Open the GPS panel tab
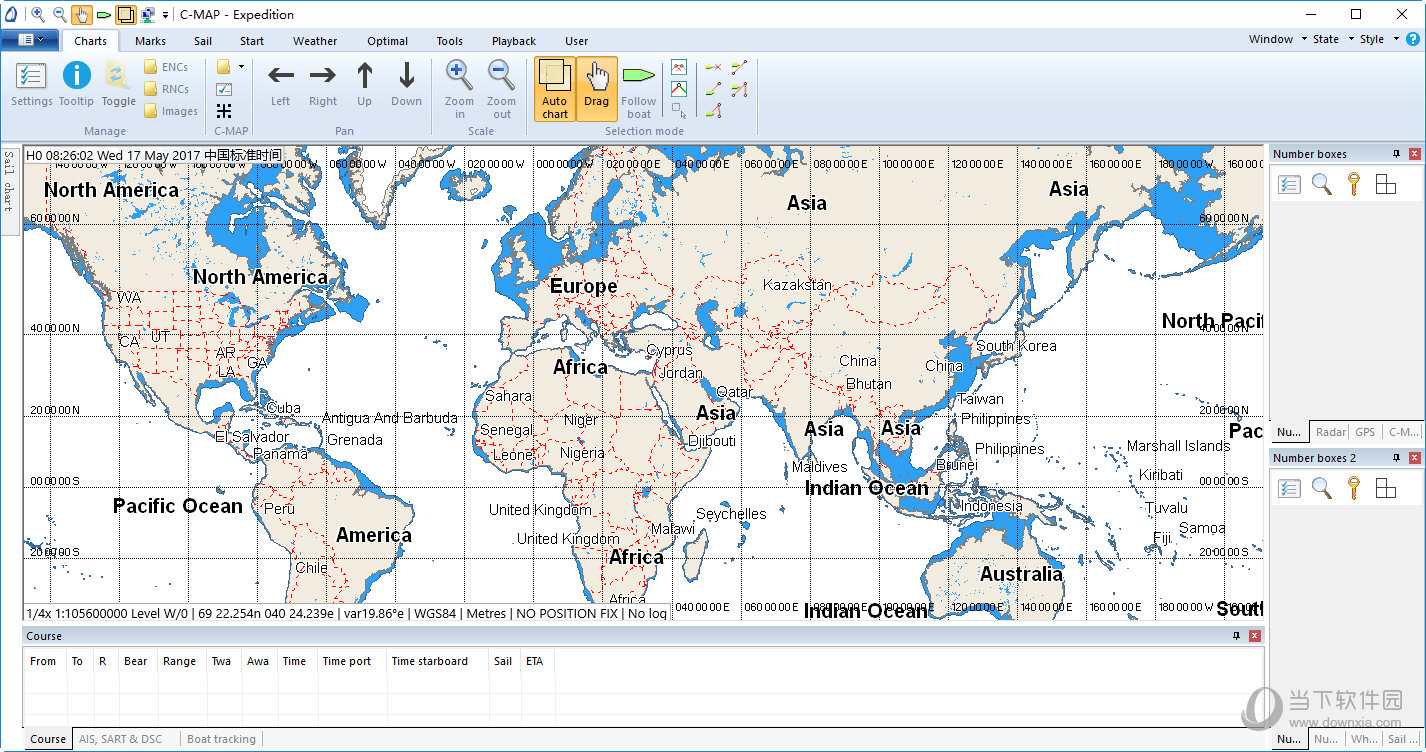Screen dimensions: 1426x752 tap(1365, 432)
